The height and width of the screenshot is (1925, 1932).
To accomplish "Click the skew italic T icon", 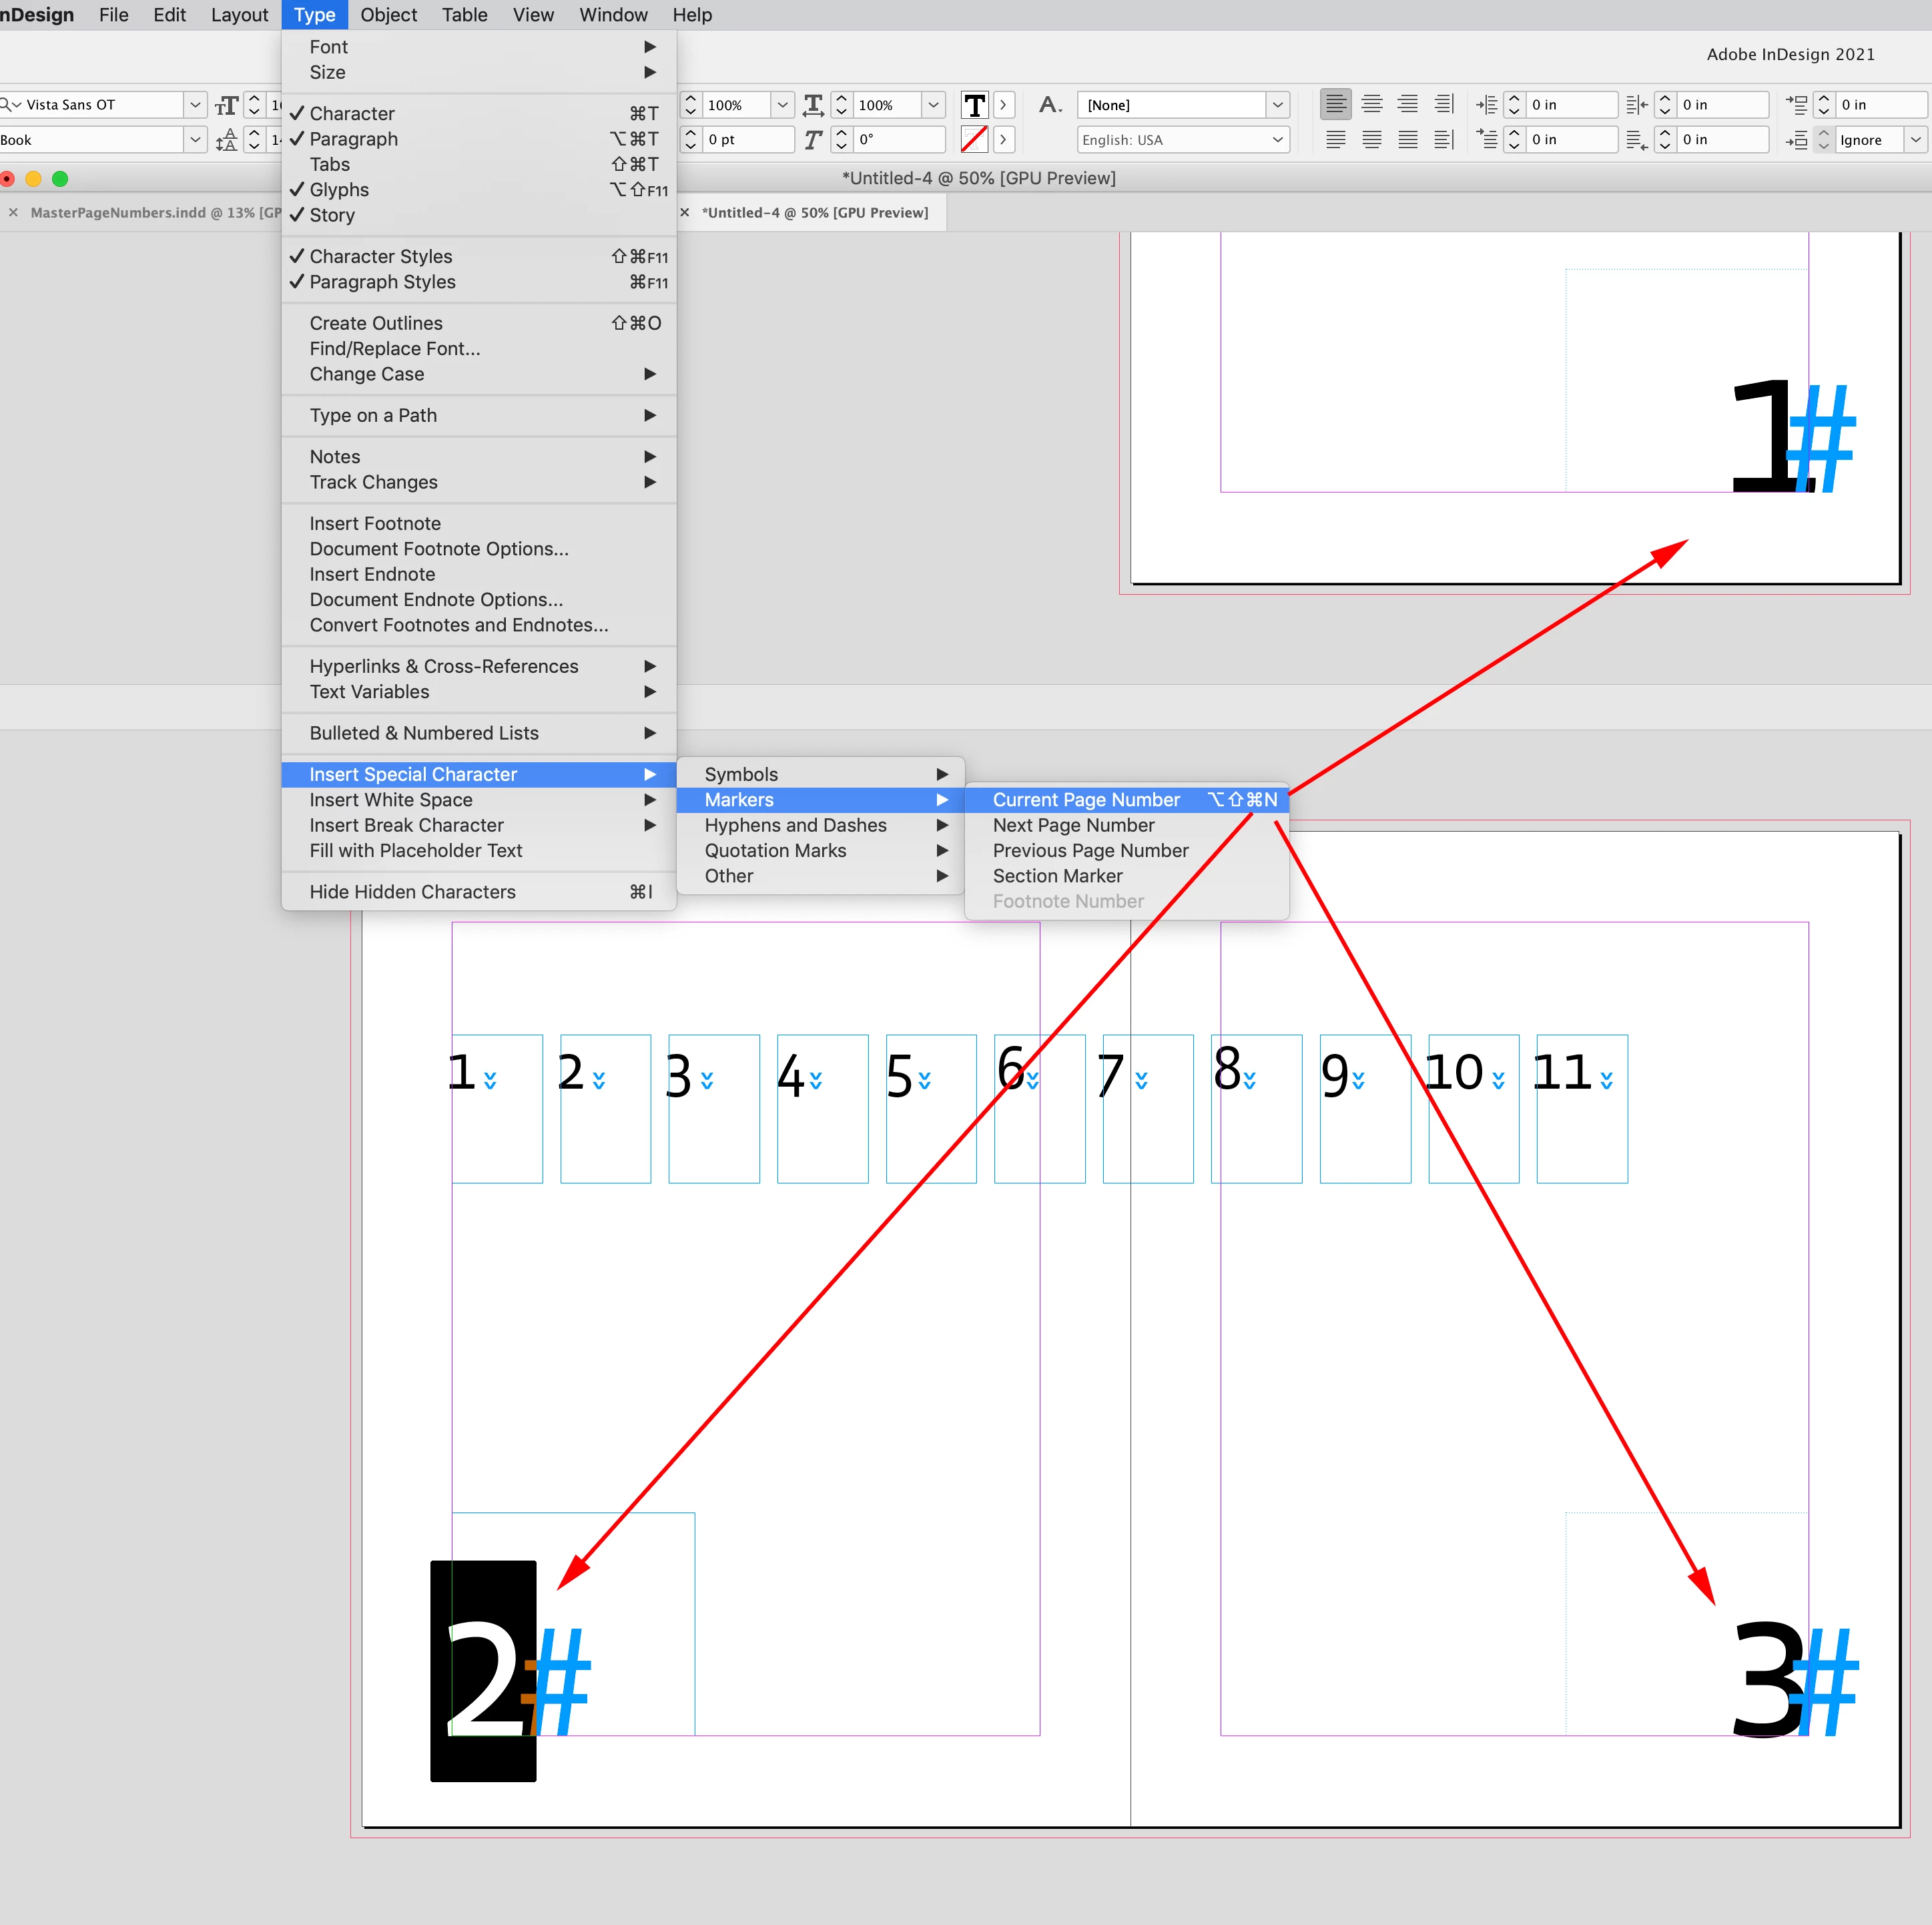I will click(x=813, y=140).
